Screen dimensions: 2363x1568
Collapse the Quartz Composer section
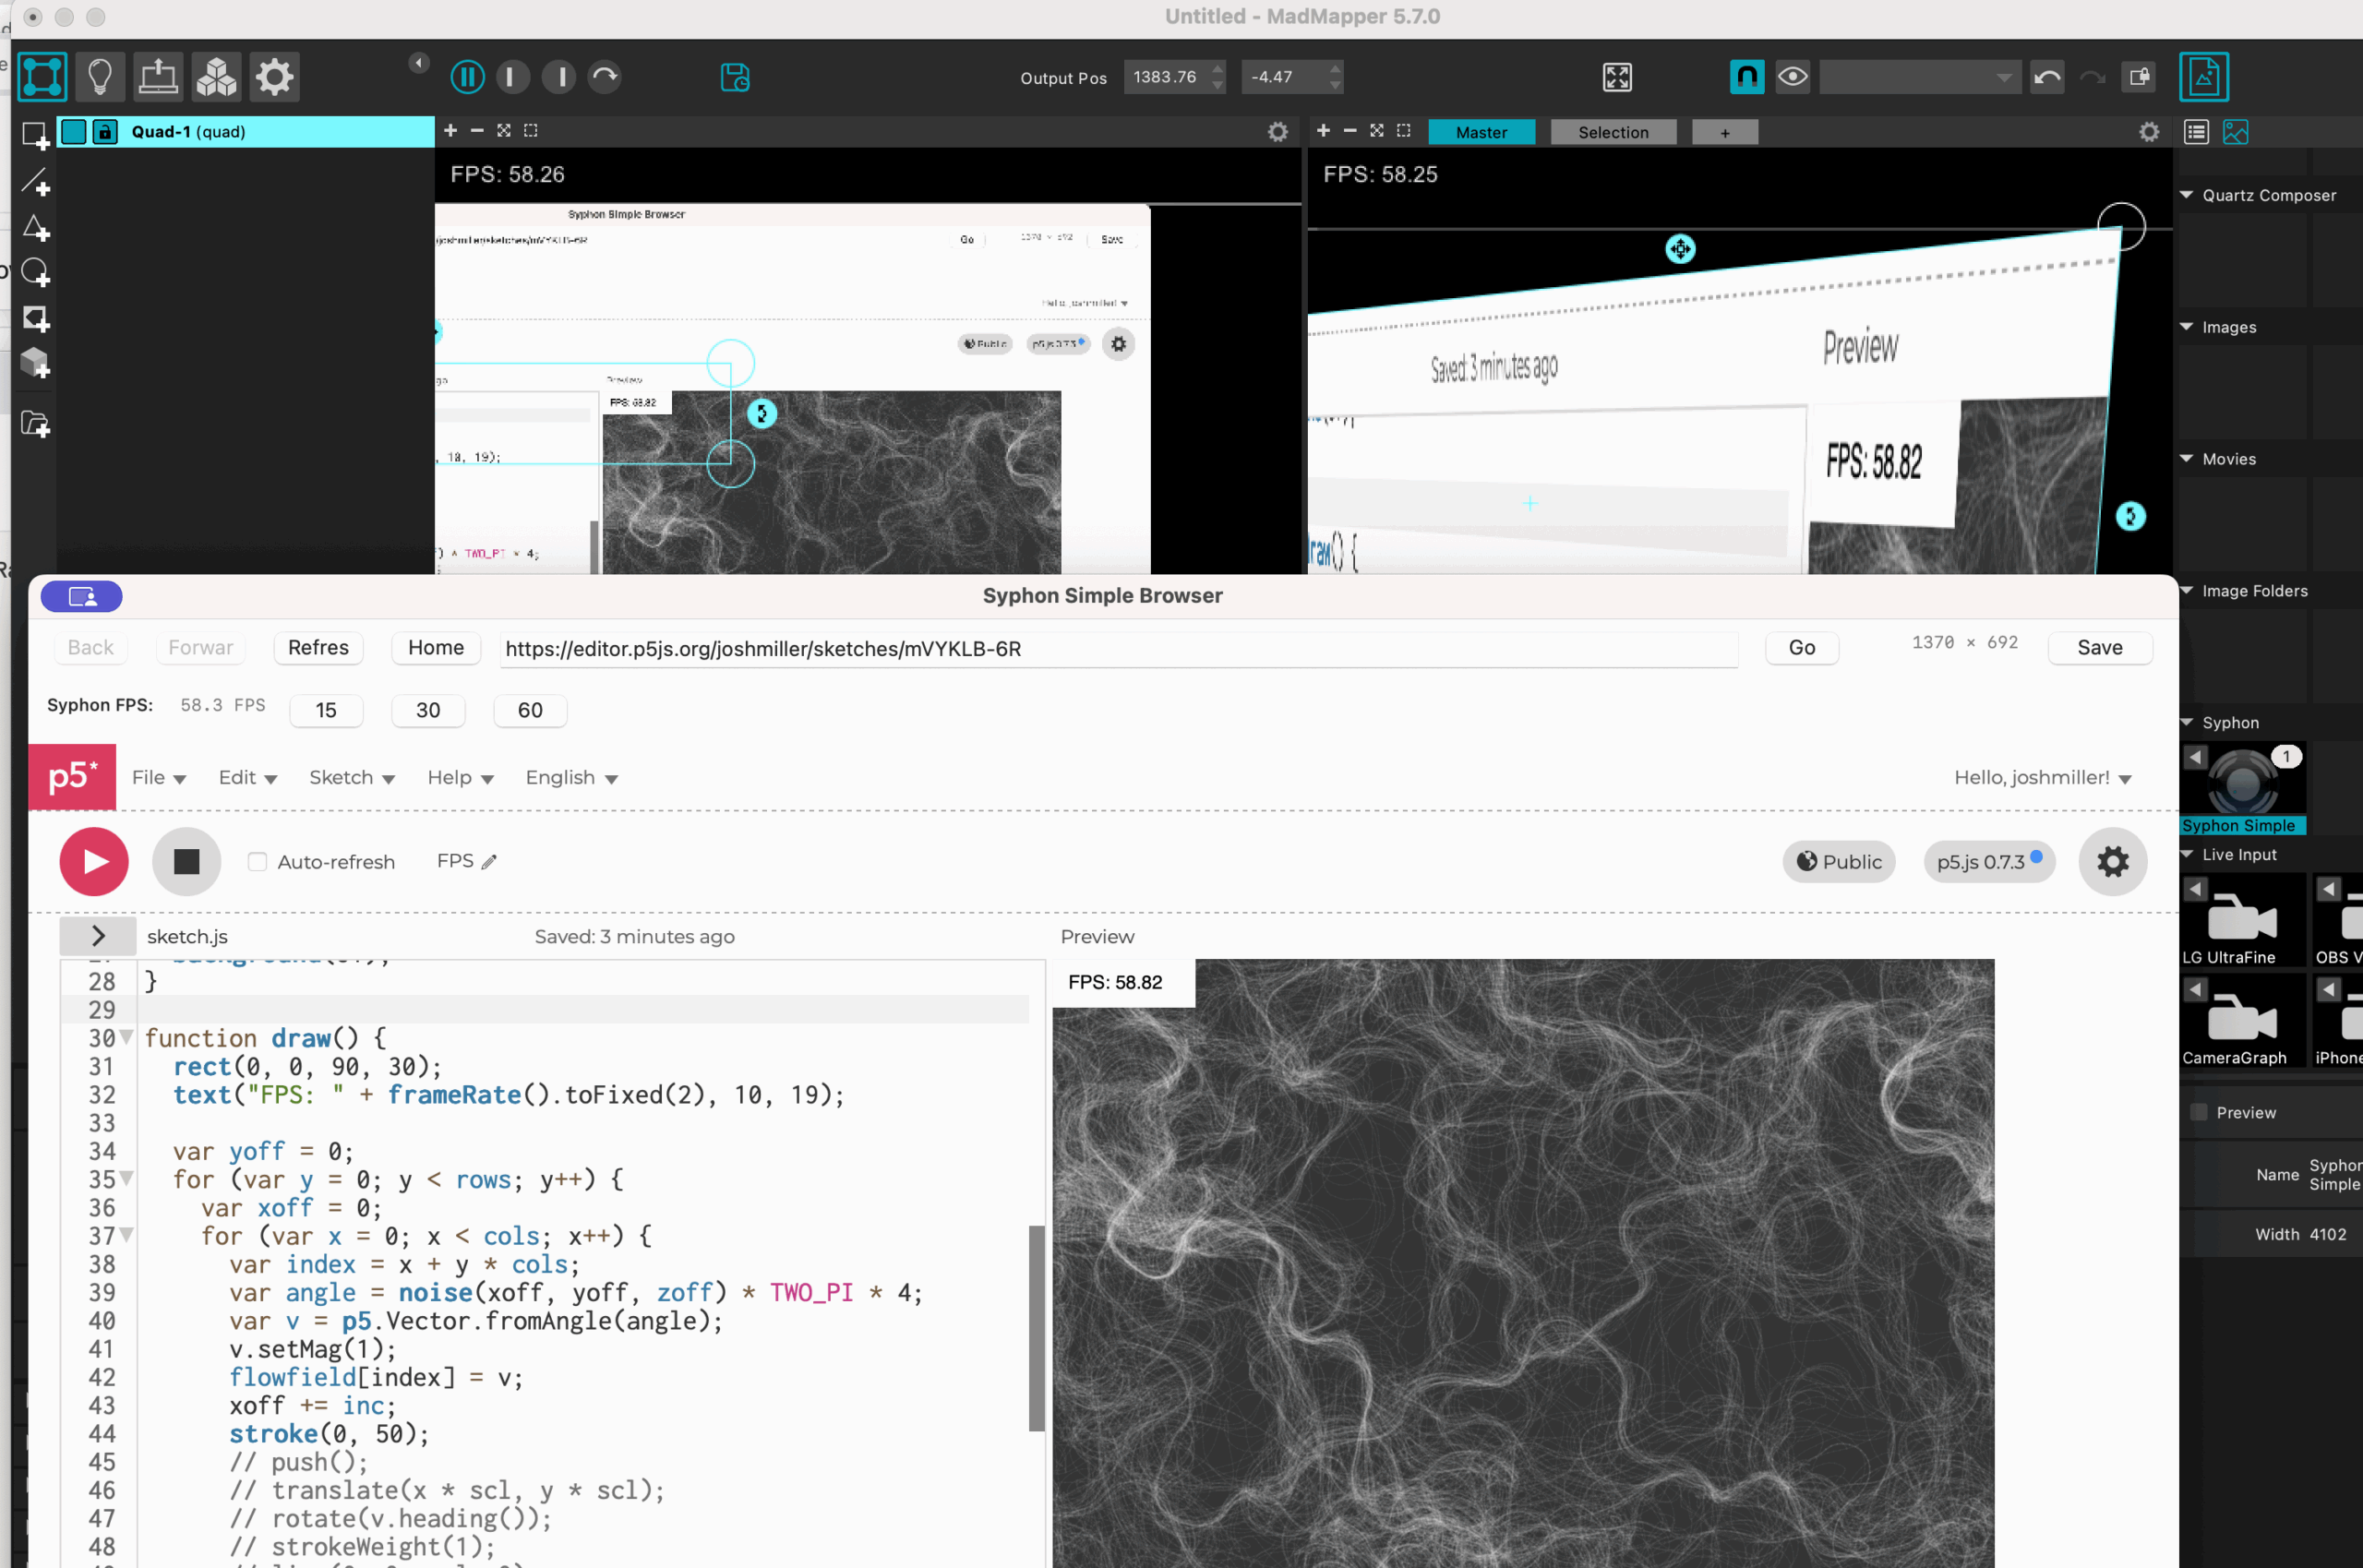coord(2187,195)
